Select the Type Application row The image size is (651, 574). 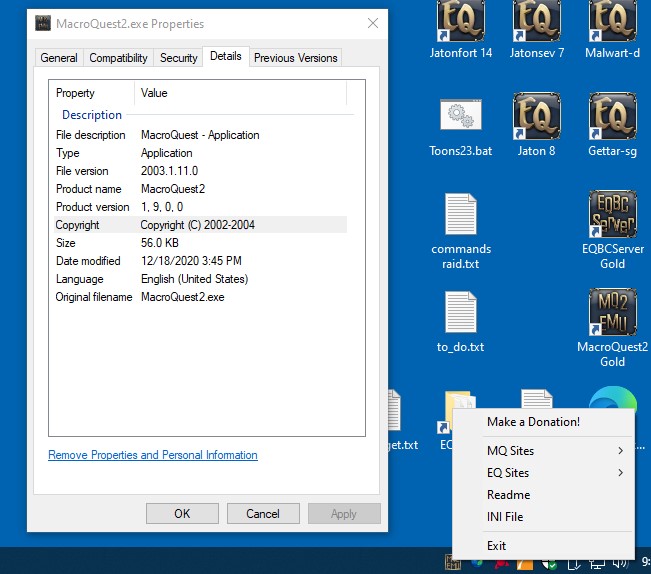(201, 153)
